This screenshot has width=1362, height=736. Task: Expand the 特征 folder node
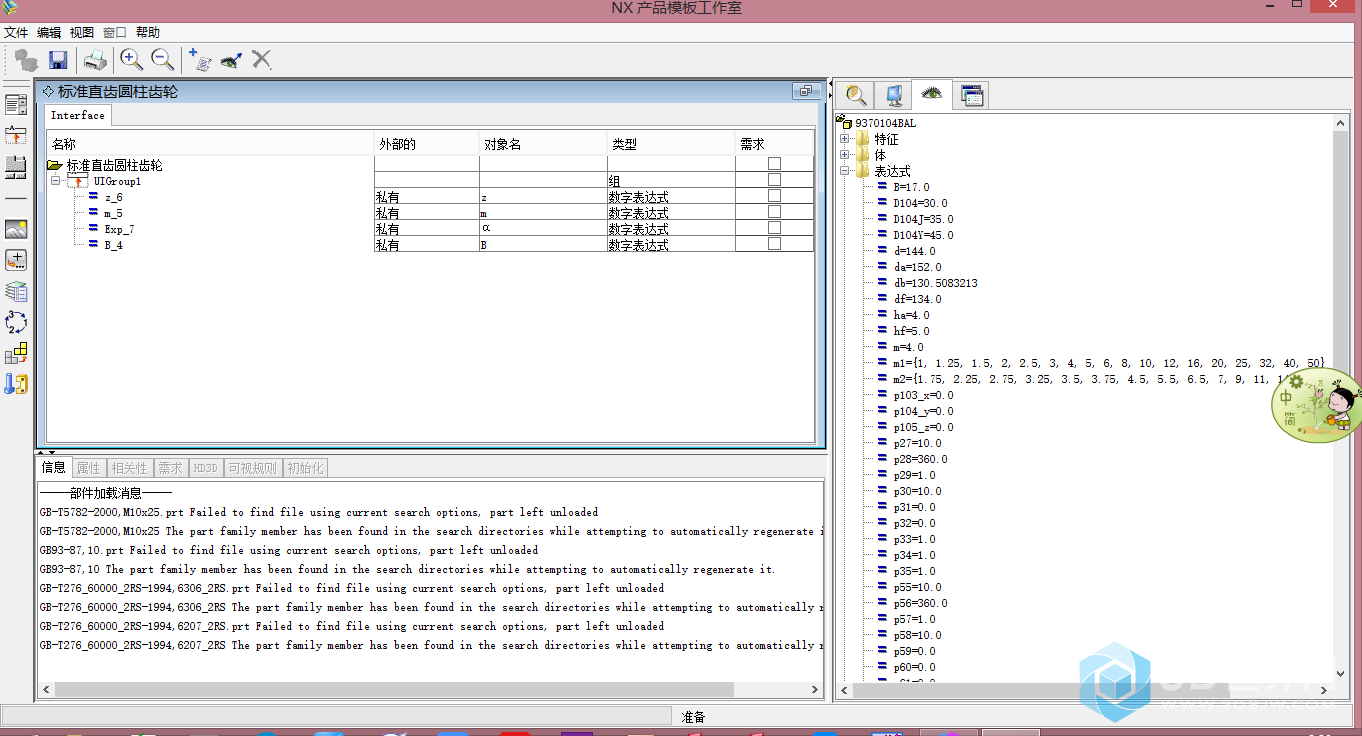(845, 139)
